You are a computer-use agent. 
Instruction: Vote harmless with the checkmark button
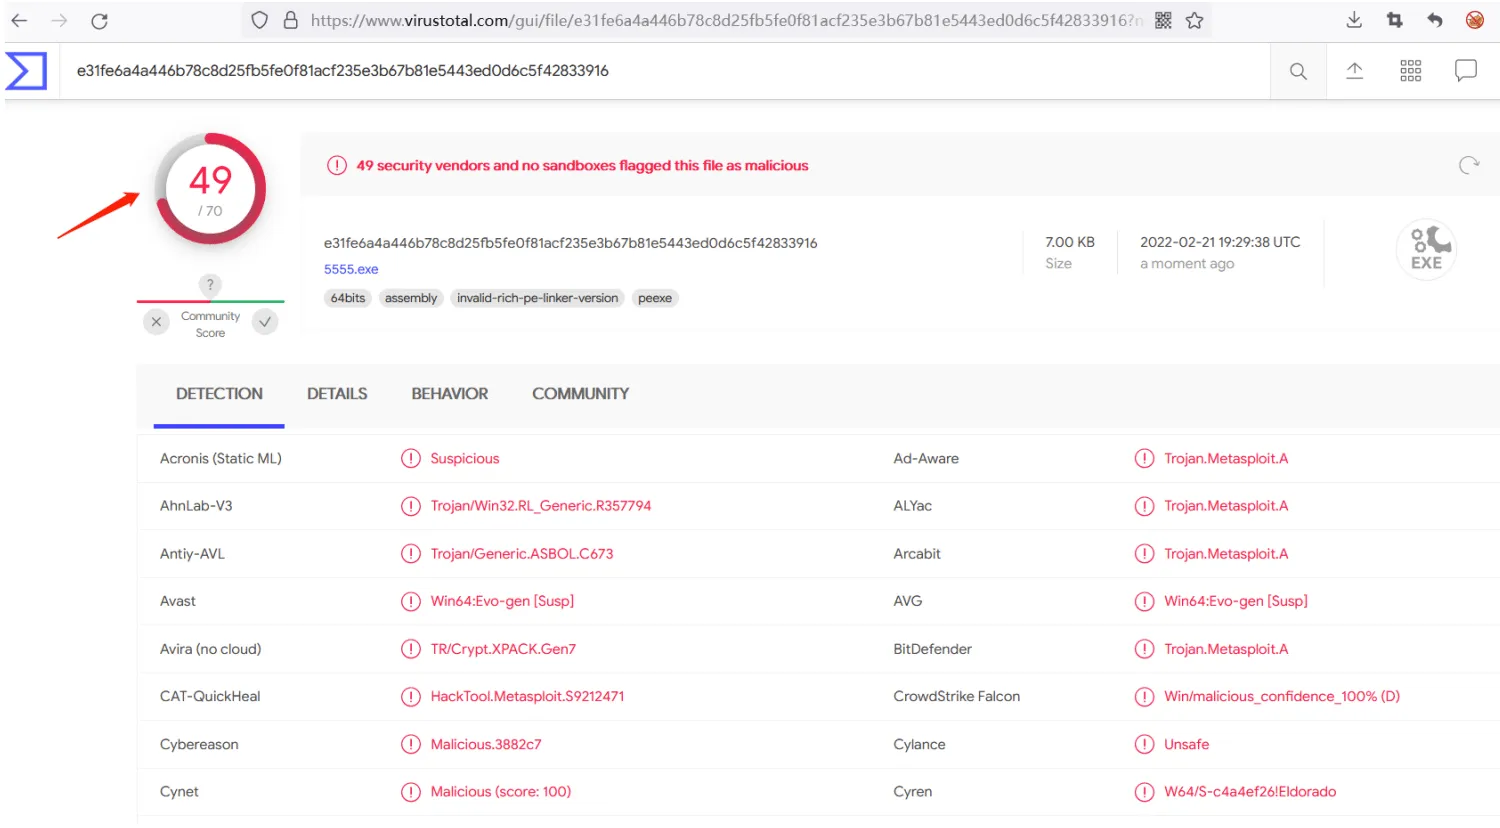pos(265,322)
